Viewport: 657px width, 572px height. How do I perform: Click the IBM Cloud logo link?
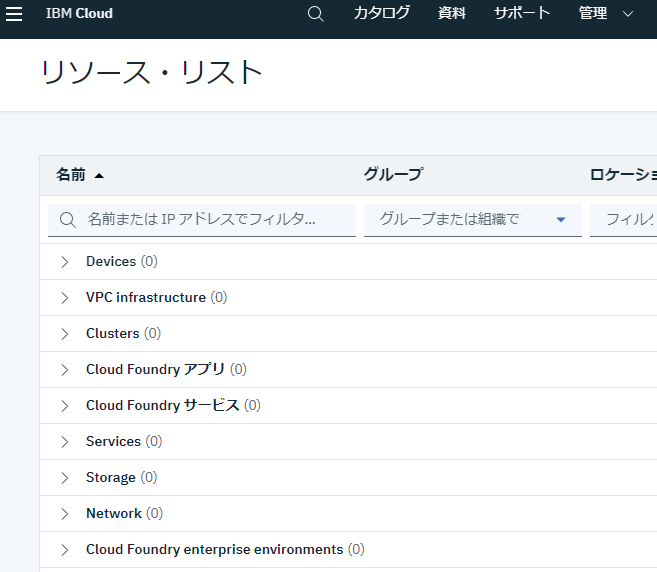click(x=79, y=13)
